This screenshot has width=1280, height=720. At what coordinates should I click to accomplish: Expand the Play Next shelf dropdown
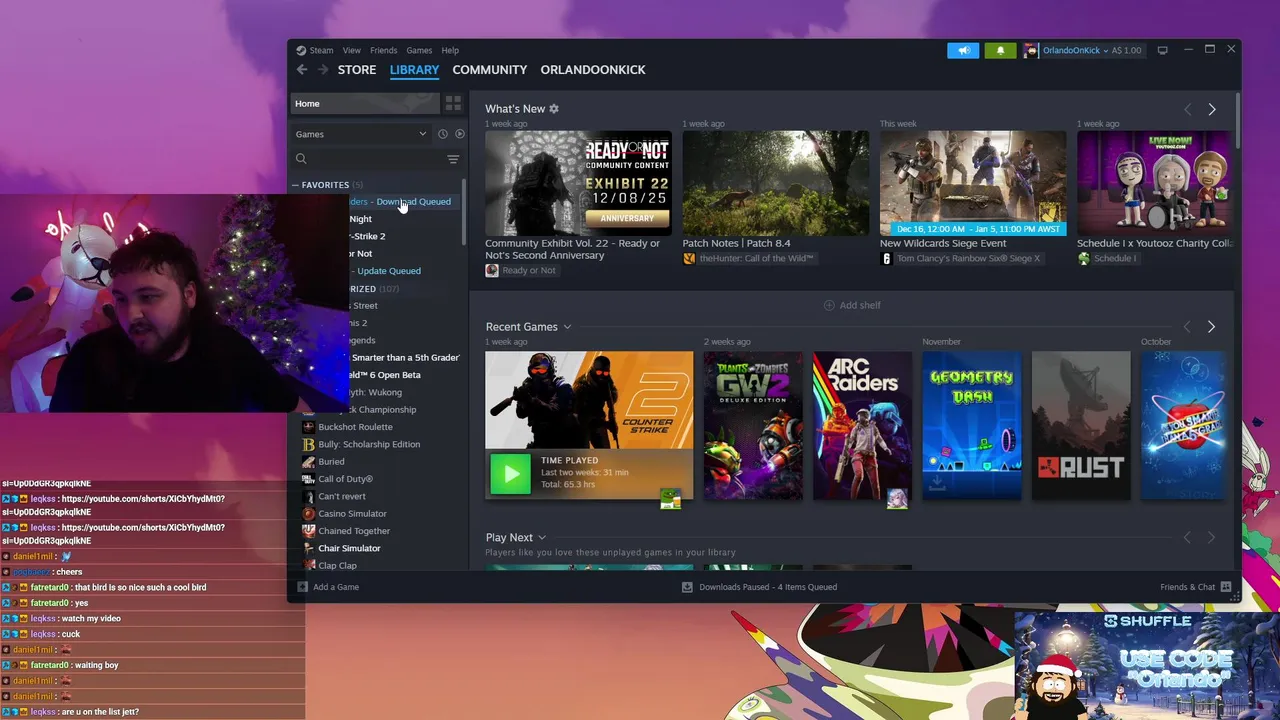click(x=542, y=538)
